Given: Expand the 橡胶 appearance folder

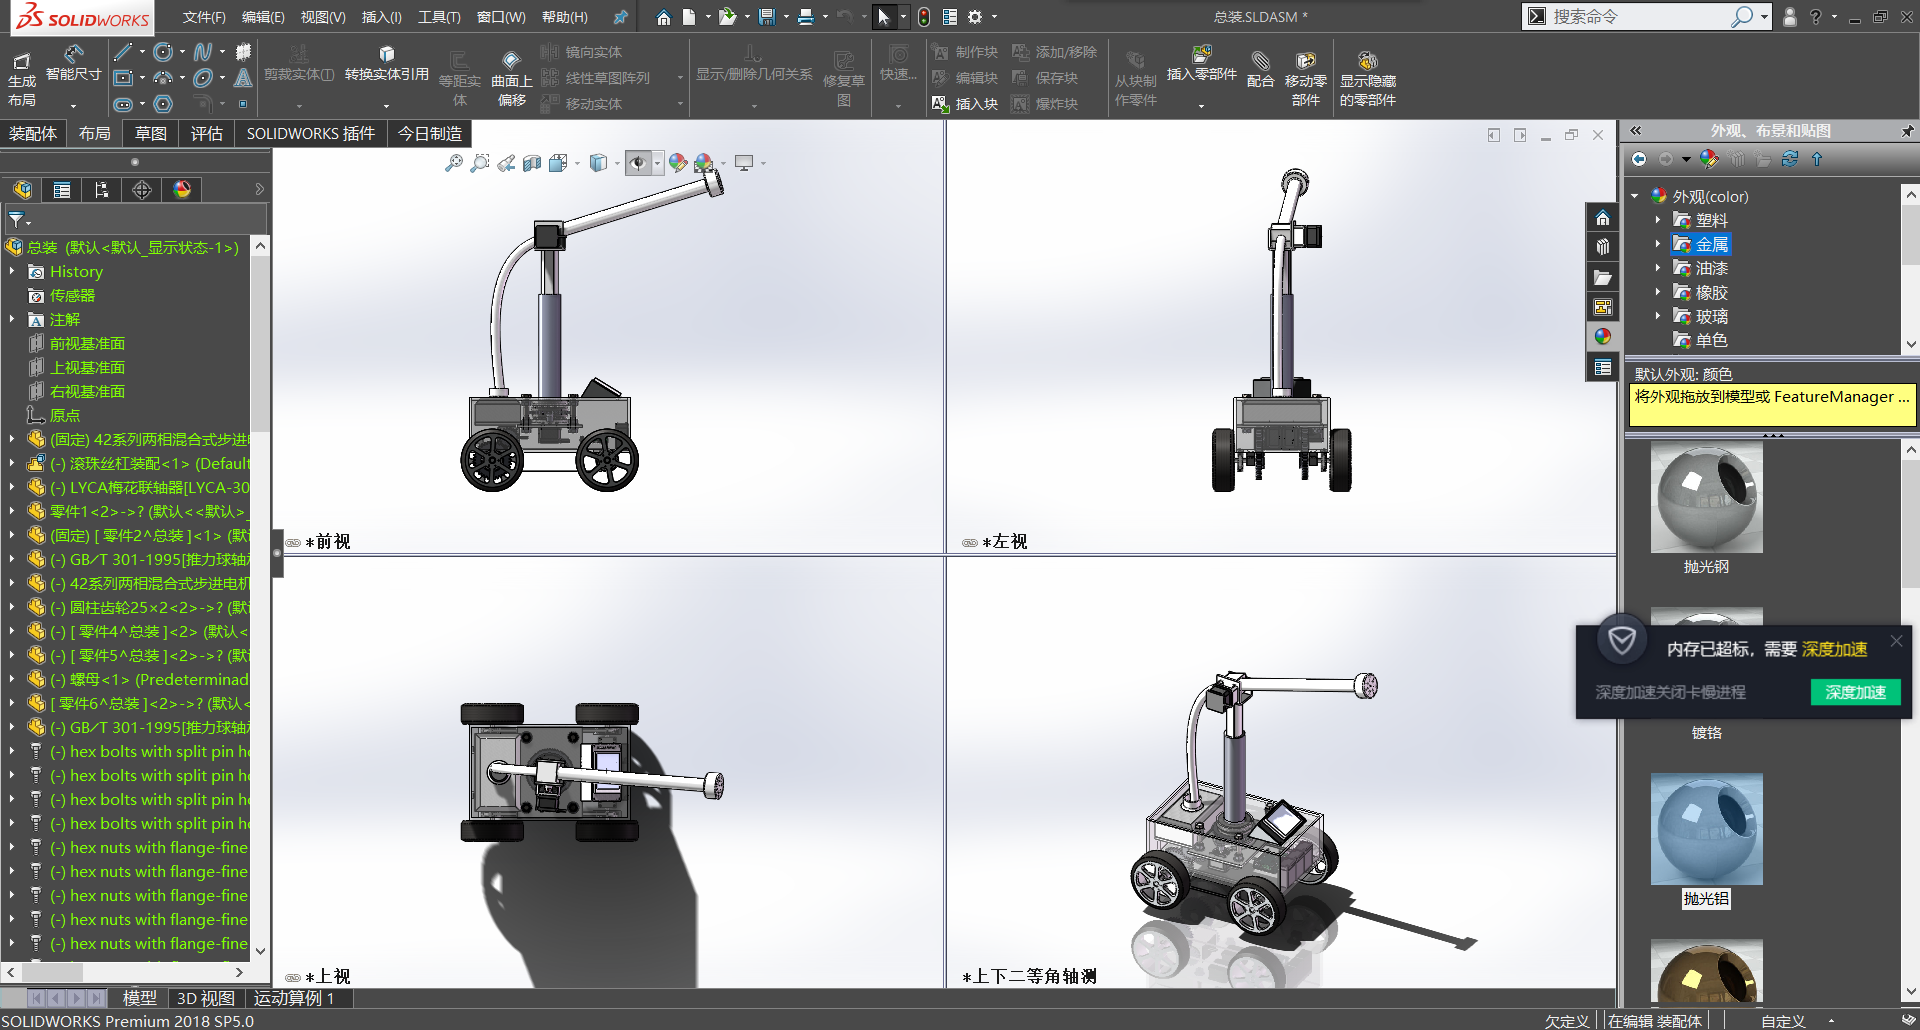Looking at the screenshot, I should pyautogui.click(x=1657, y=292).
